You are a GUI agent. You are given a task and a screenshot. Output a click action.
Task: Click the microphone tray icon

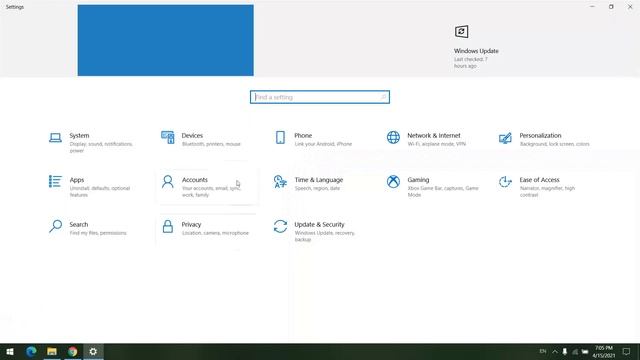pos(565,351)
